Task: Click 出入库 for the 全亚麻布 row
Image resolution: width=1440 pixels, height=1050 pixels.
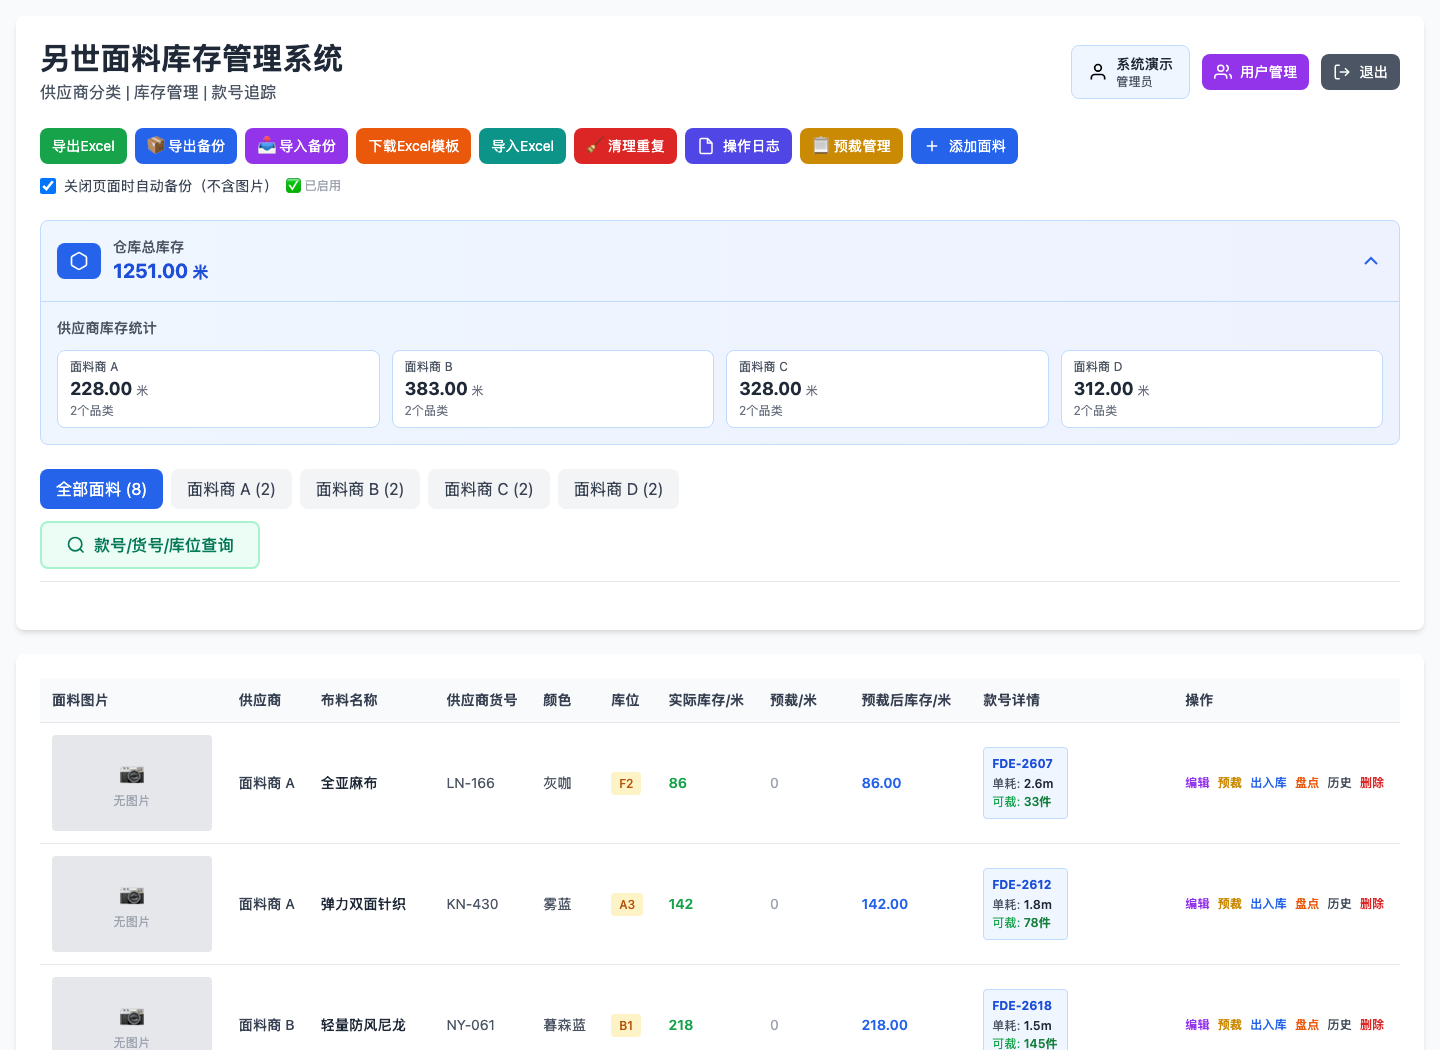Action: (x=1268, y=783)
